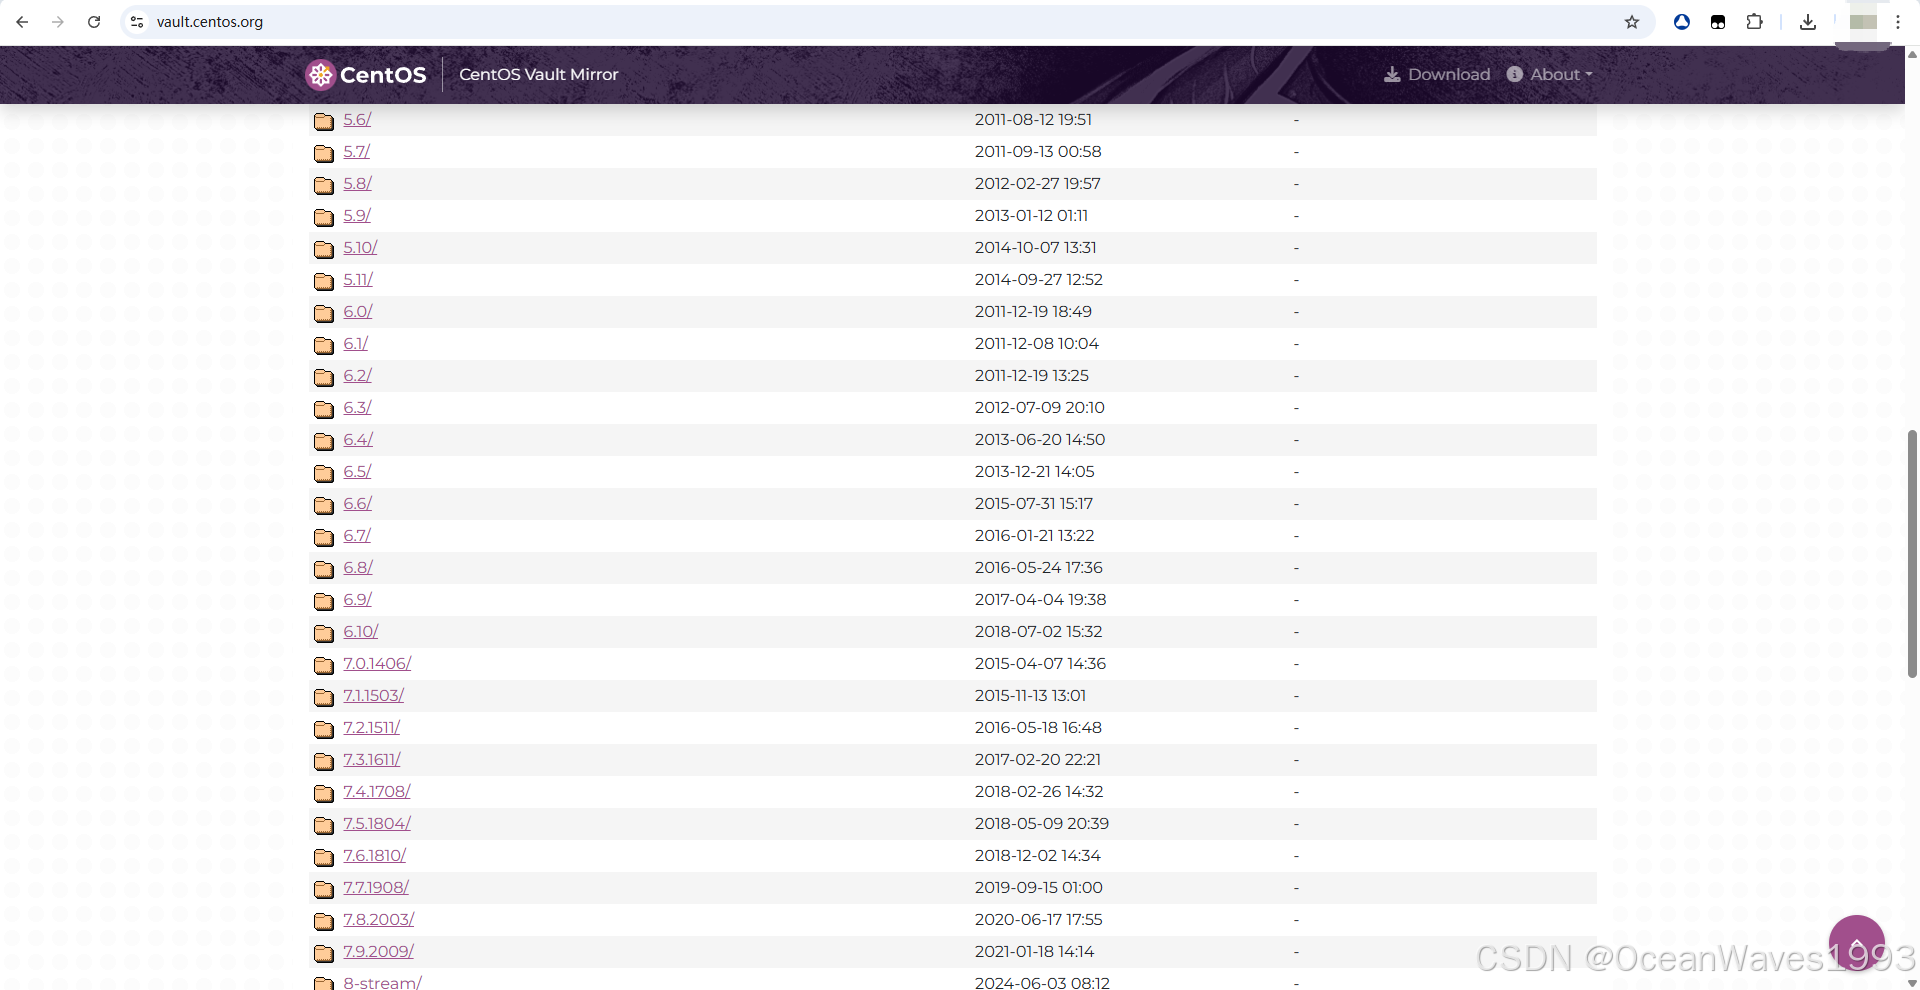Expand the About dropdown in header
The height and width of the screenshot is (990, 1920).
(x=1549, y=74)
